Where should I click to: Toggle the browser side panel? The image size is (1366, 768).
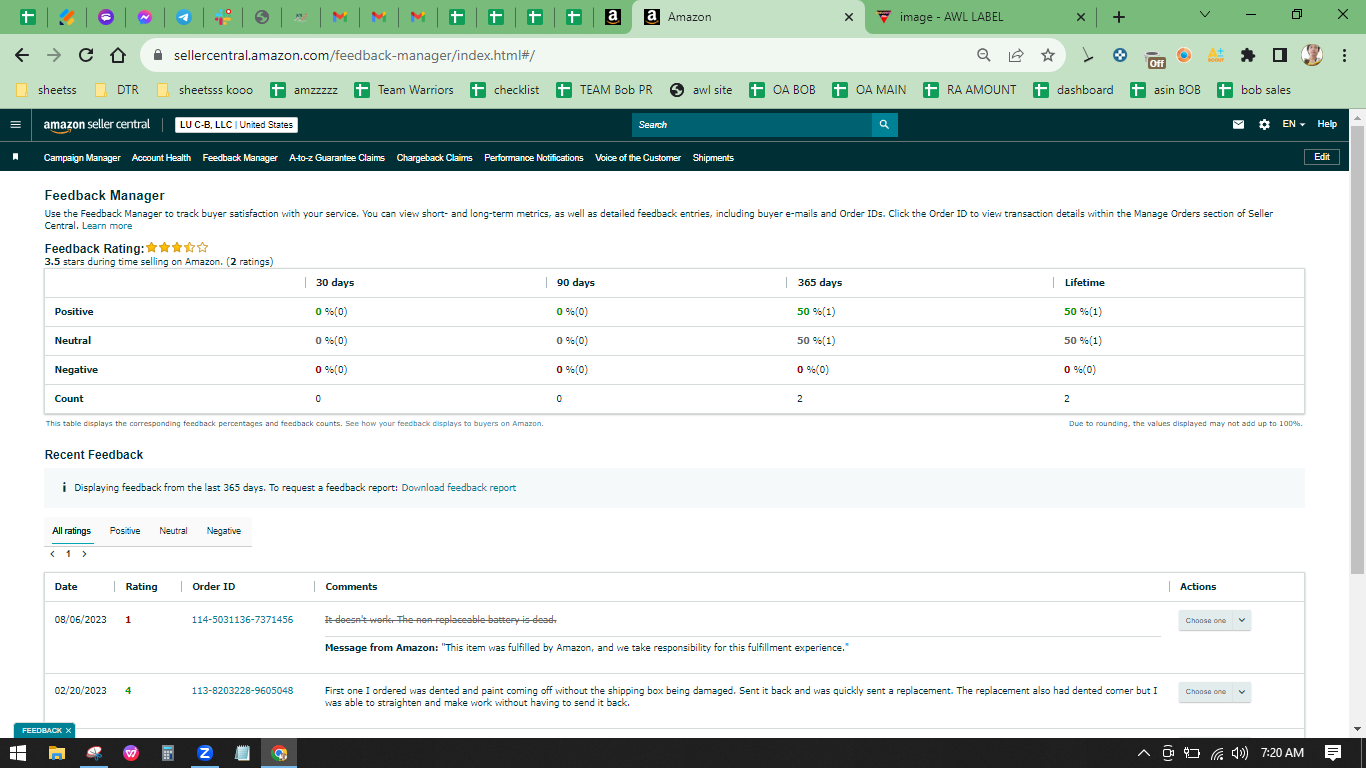point(1279,56)
